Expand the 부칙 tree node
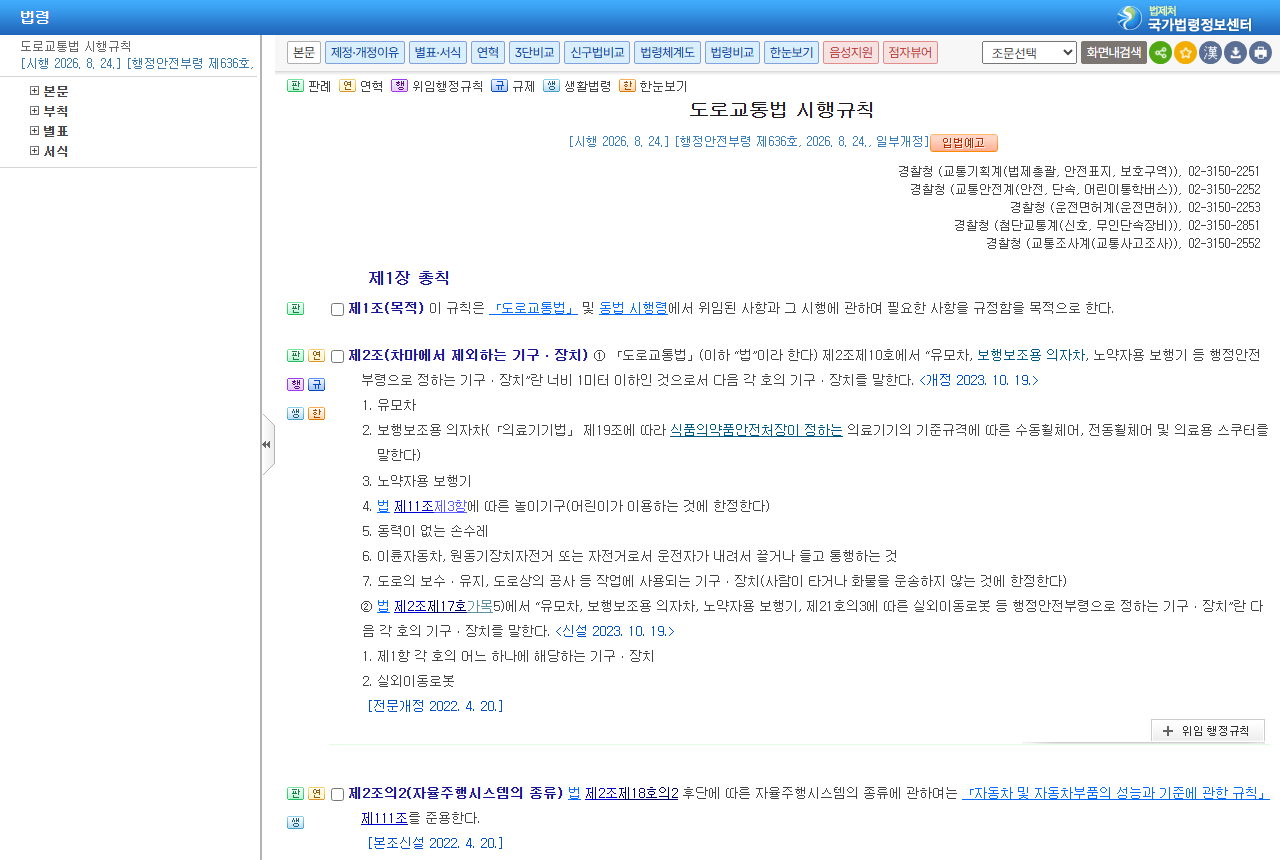 click(x=35, y=111)
